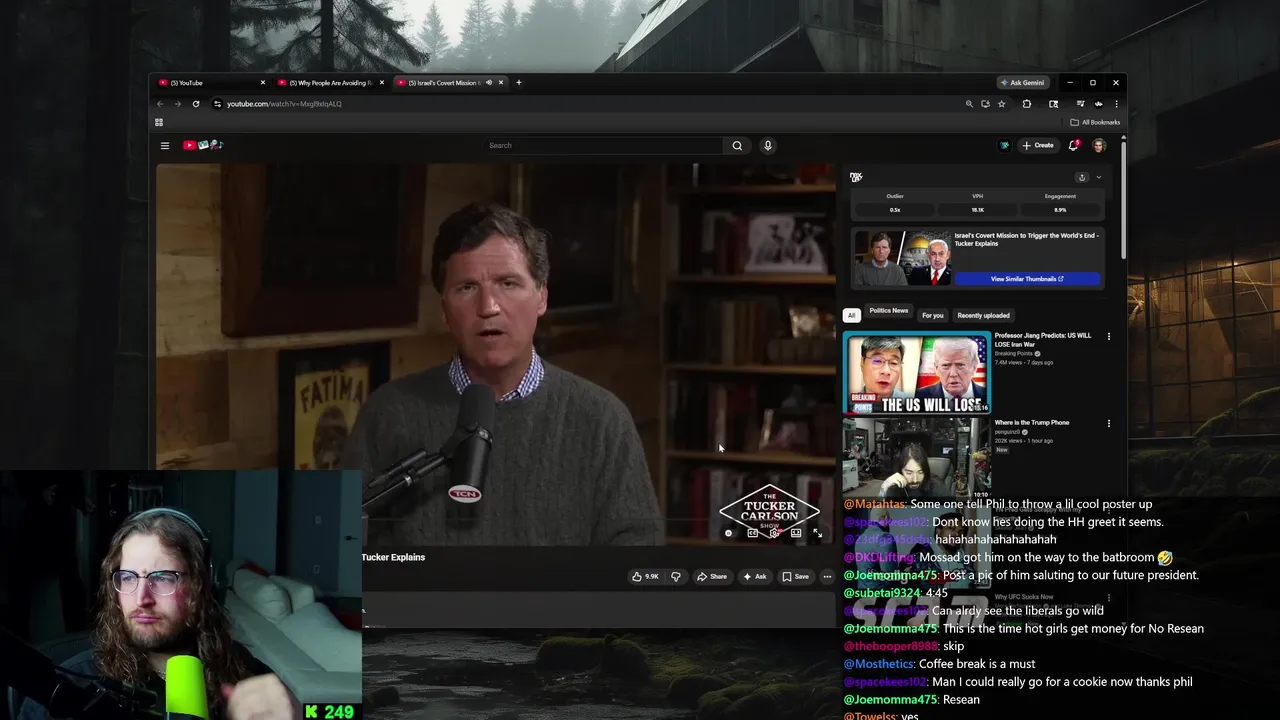Open the video player settings gear
The image size is (1280, 720).
coord(775,533)
